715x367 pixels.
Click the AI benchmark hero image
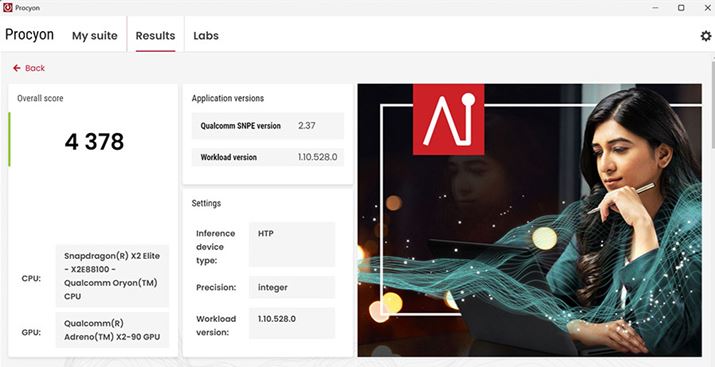pos(529,220)
